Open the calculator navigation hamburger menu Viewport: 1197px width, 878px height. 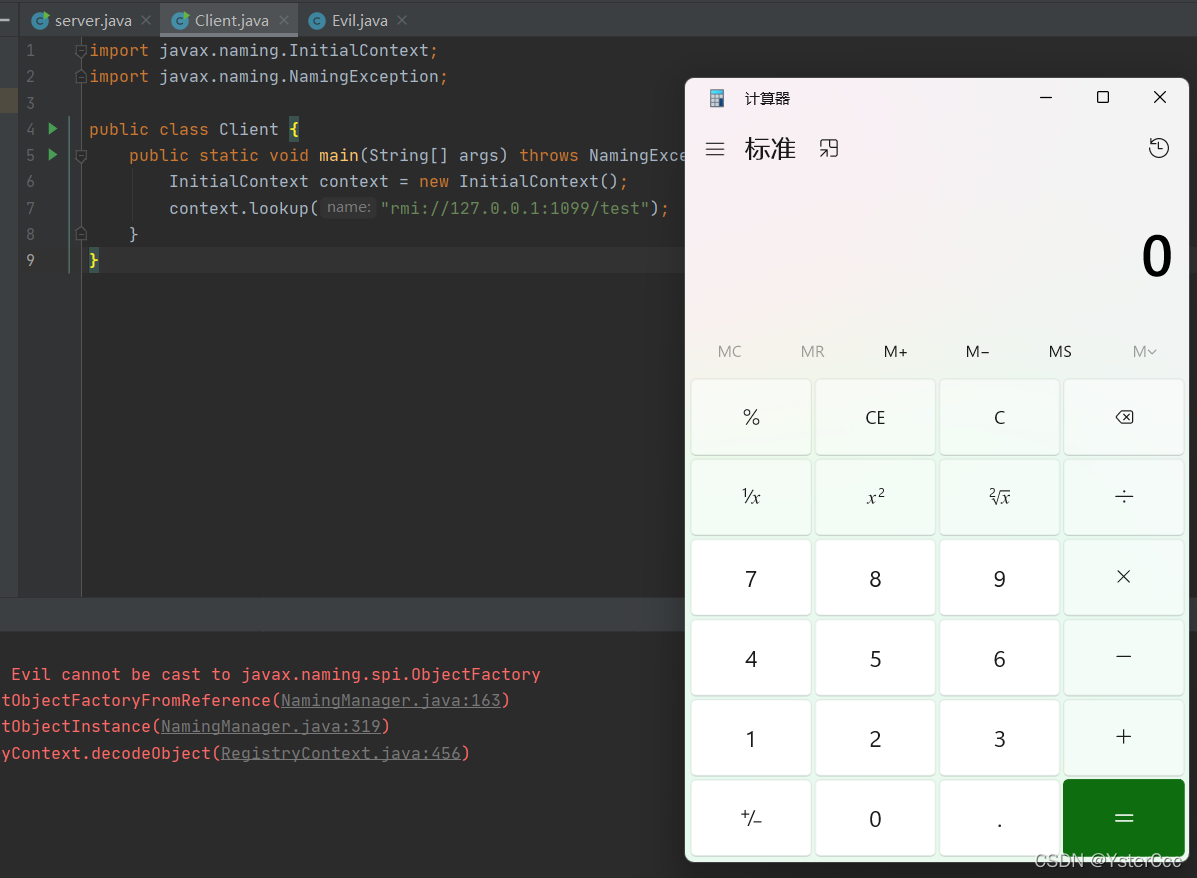click(x=715, y=149)
